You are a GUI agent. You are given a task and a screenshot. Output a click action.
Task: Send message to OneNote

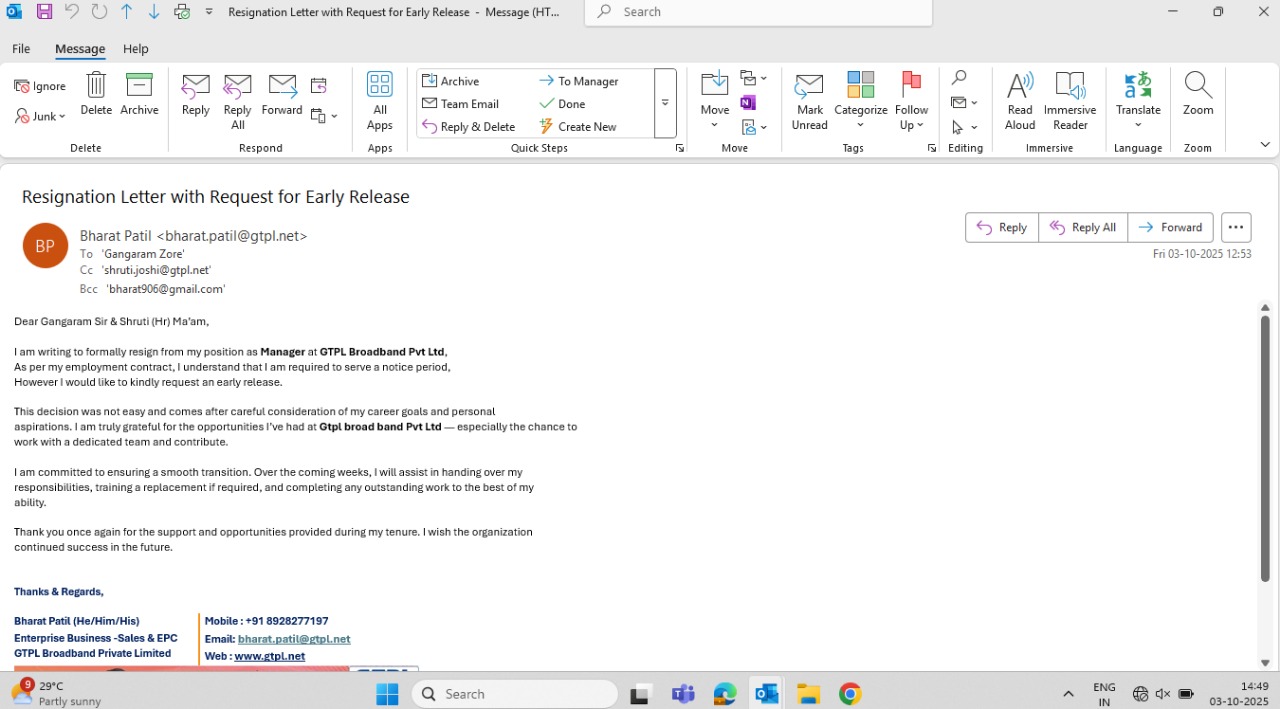point(748,103)
